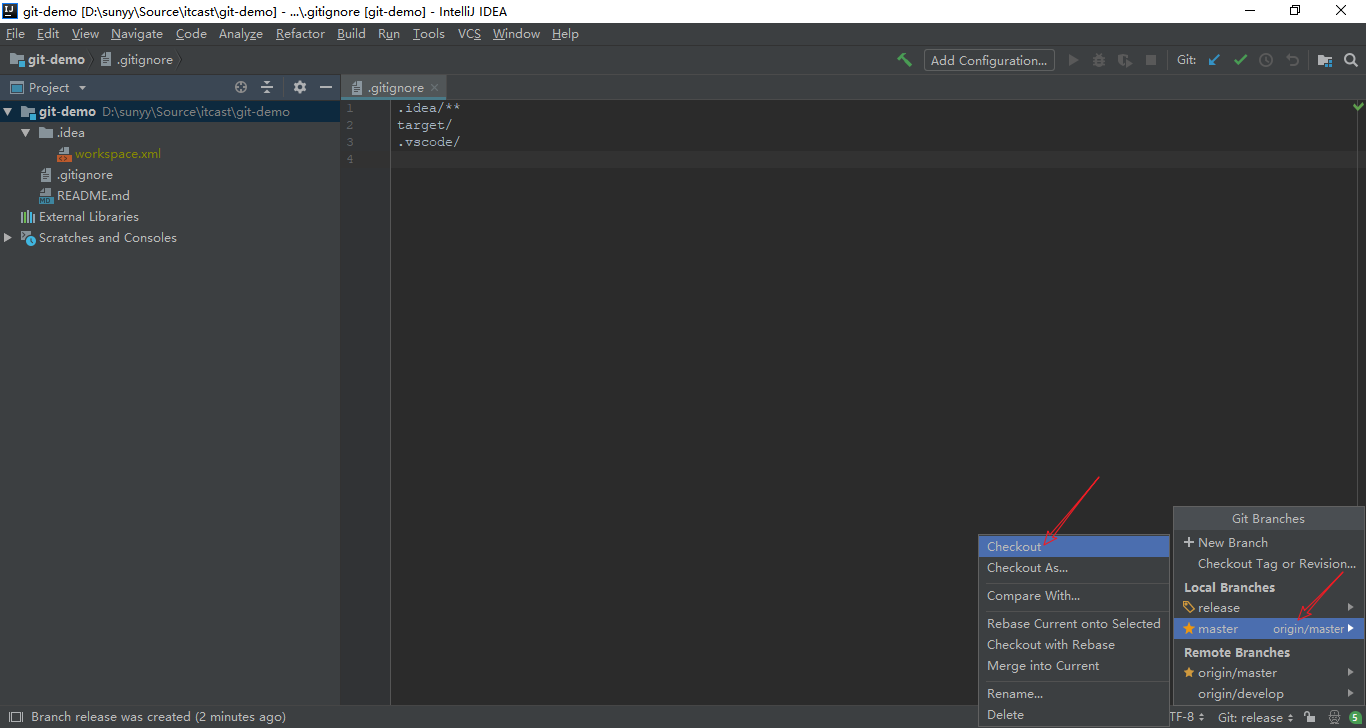The height and width of the screenshot is (728, 1366).
Task: Open the VCS menu
Action: [x=469, y=34]
